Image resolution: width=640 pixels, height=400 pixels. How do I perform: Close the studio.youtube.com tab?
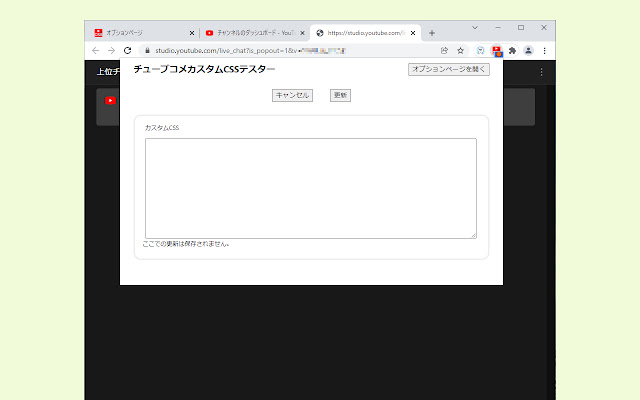[413, 33]
